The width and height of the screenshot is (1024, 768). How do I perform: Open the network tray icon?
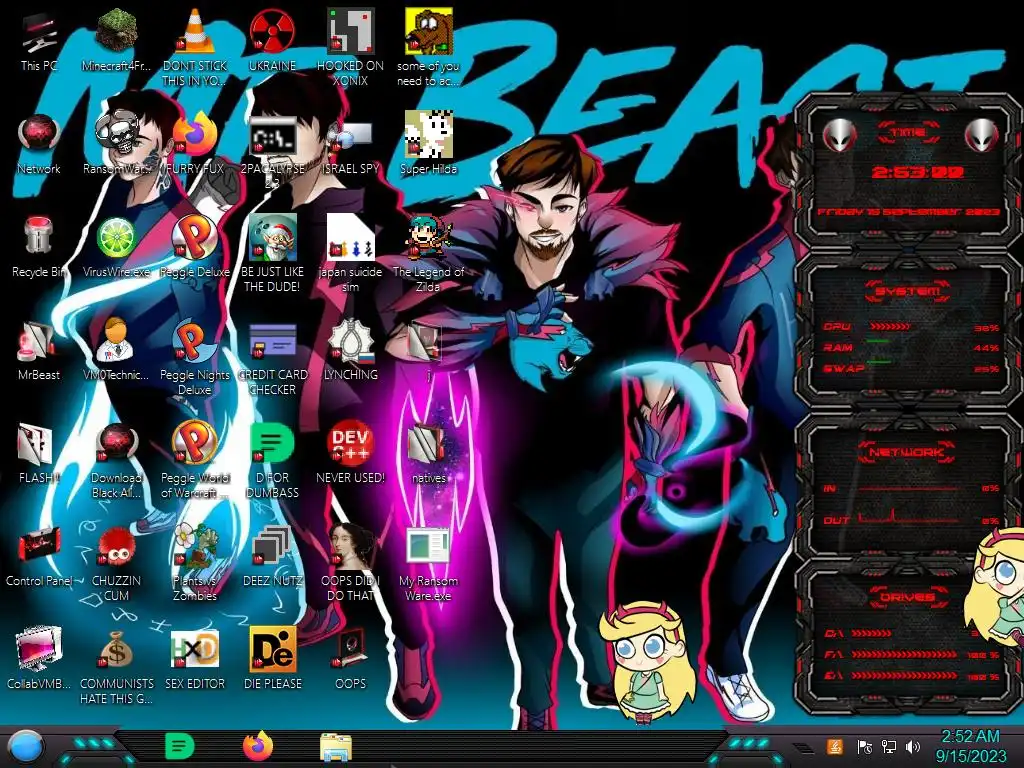(888, 747)
